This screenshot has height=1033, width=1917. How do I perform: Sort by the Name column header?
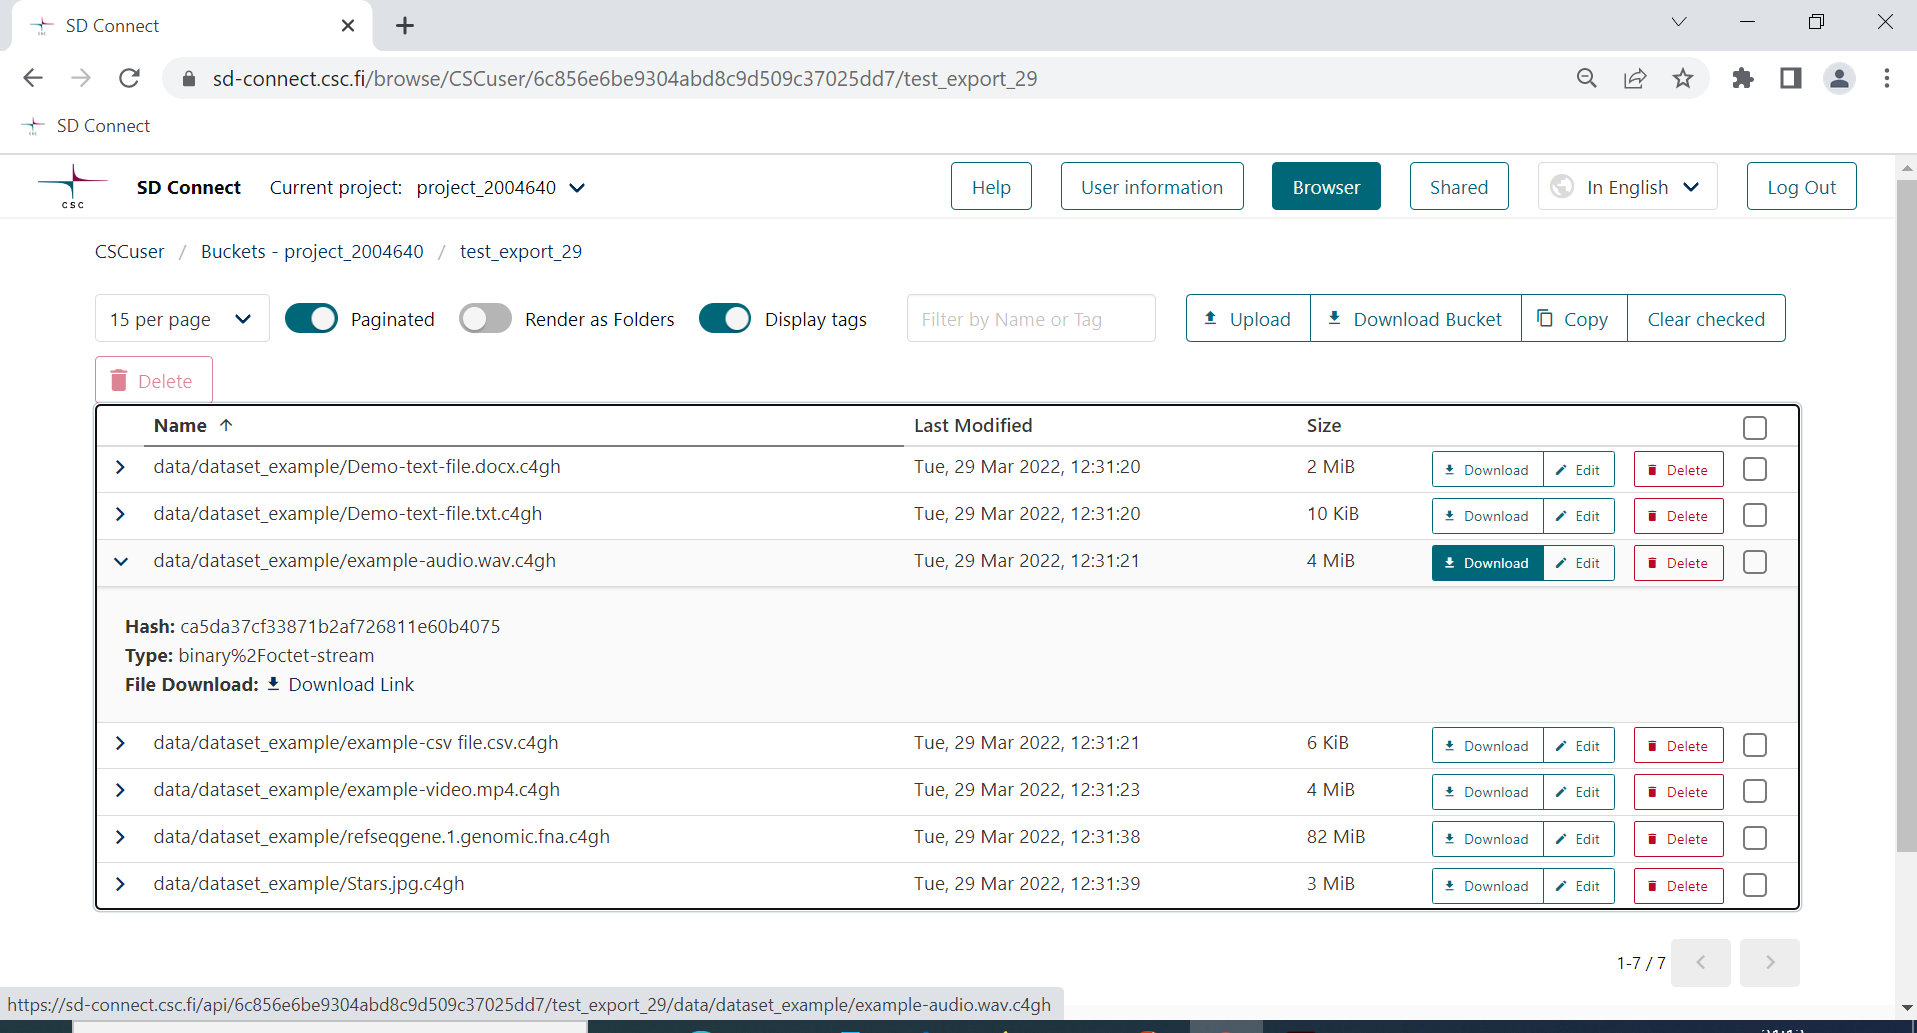click(193, 426)
